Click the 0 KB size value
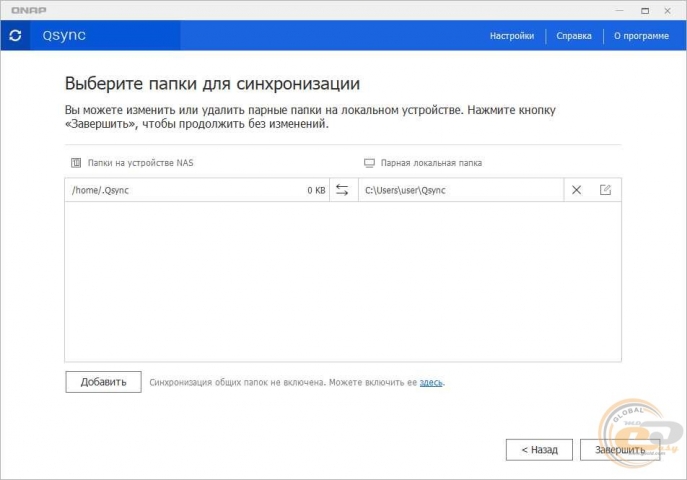This screenshot has height=480, width=687. tap(316, 190)
